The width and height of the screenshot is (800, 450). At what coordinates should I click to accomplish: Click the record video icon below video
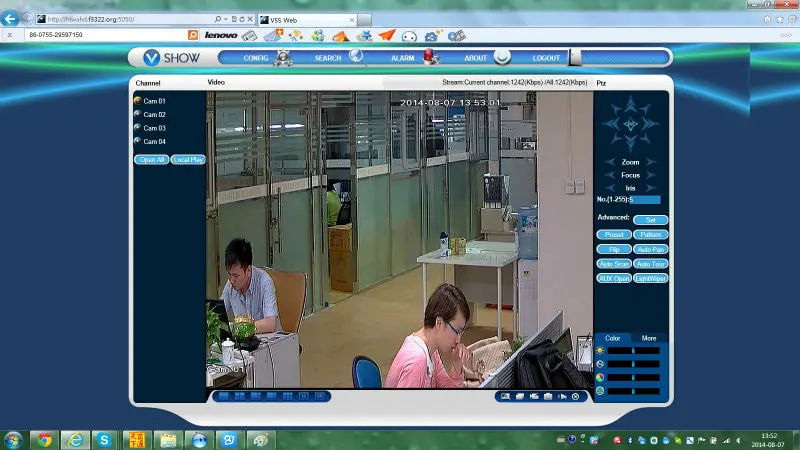[534, 396]
